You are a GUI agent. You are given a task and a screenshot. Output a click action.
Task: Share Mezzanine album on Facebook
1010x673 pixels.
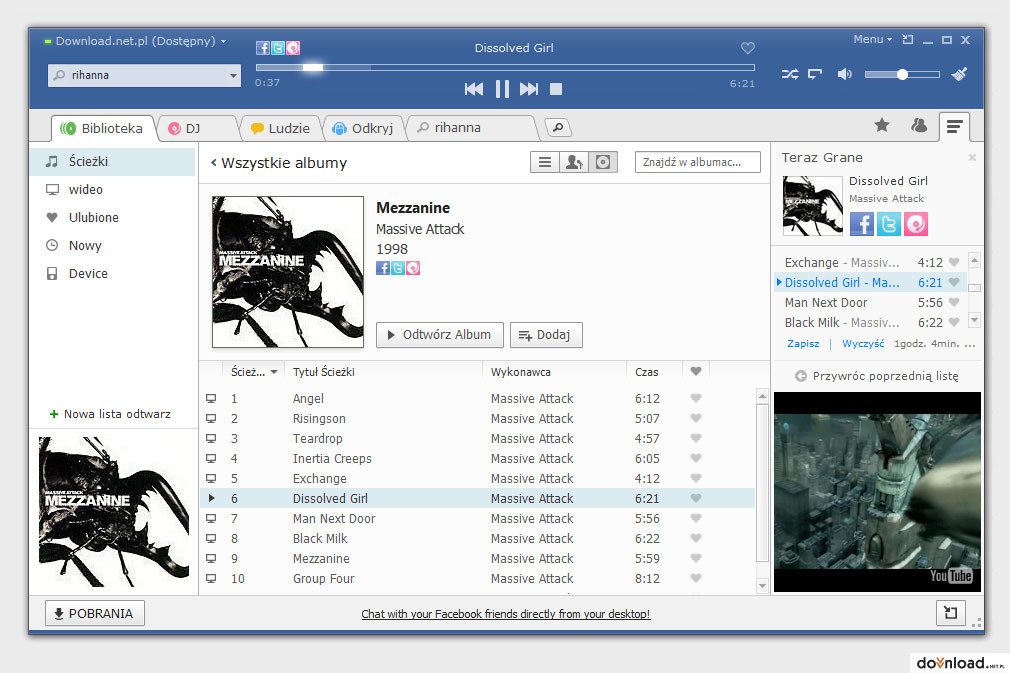383,268
